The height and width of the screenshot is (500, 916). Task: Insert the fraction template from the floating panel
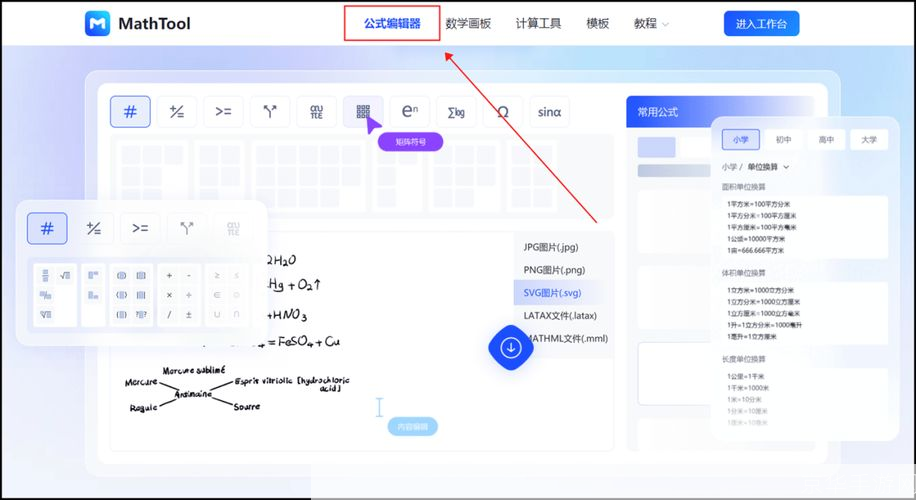pos(45,276)
